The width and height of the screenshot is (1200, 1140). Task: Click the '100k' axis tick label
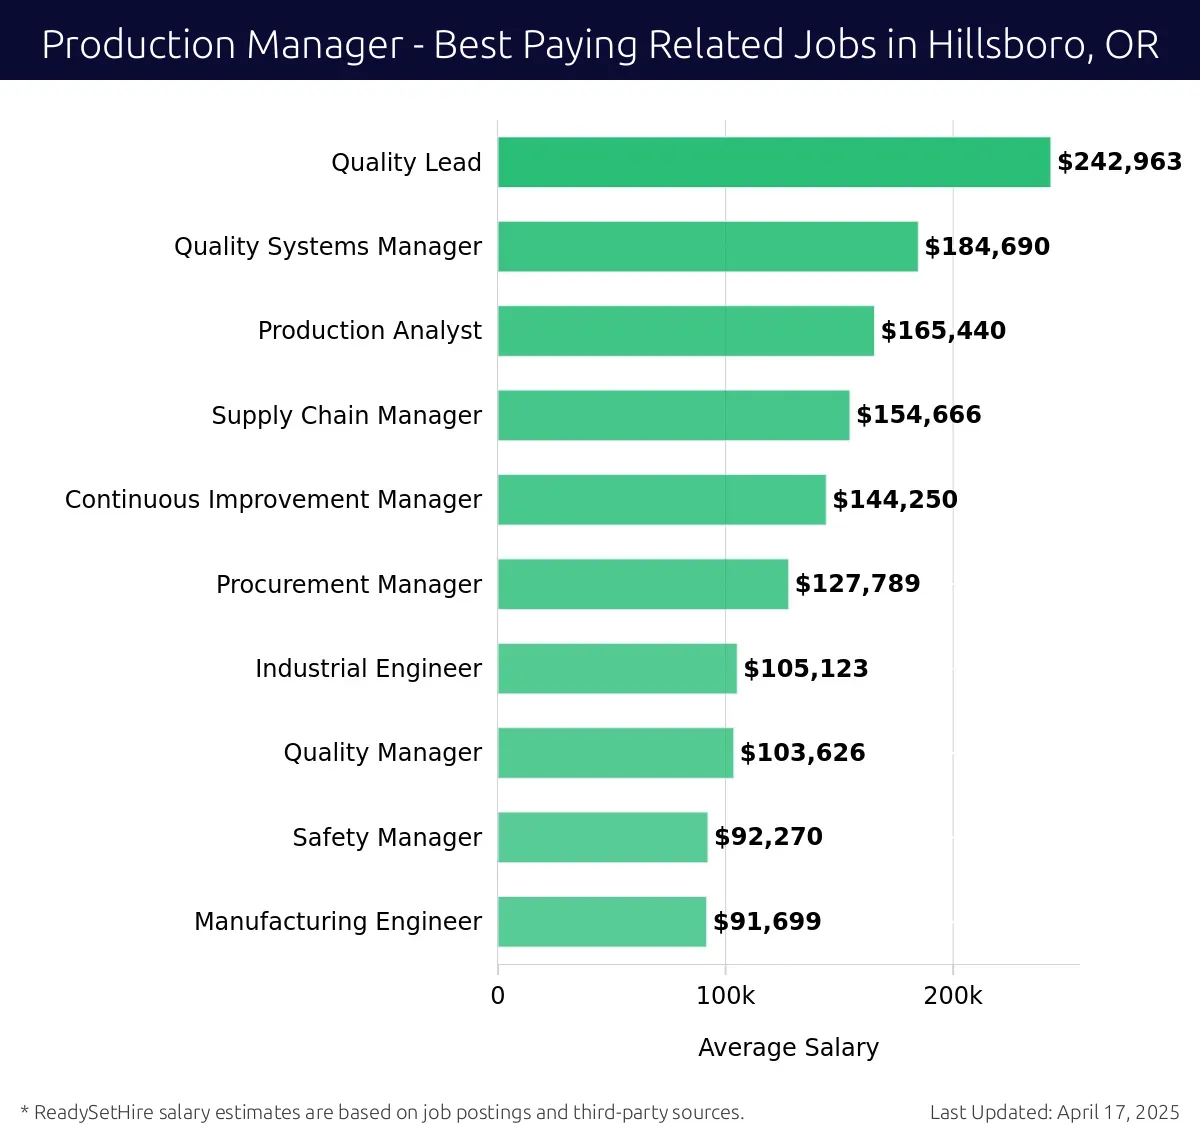pos(726,996)
